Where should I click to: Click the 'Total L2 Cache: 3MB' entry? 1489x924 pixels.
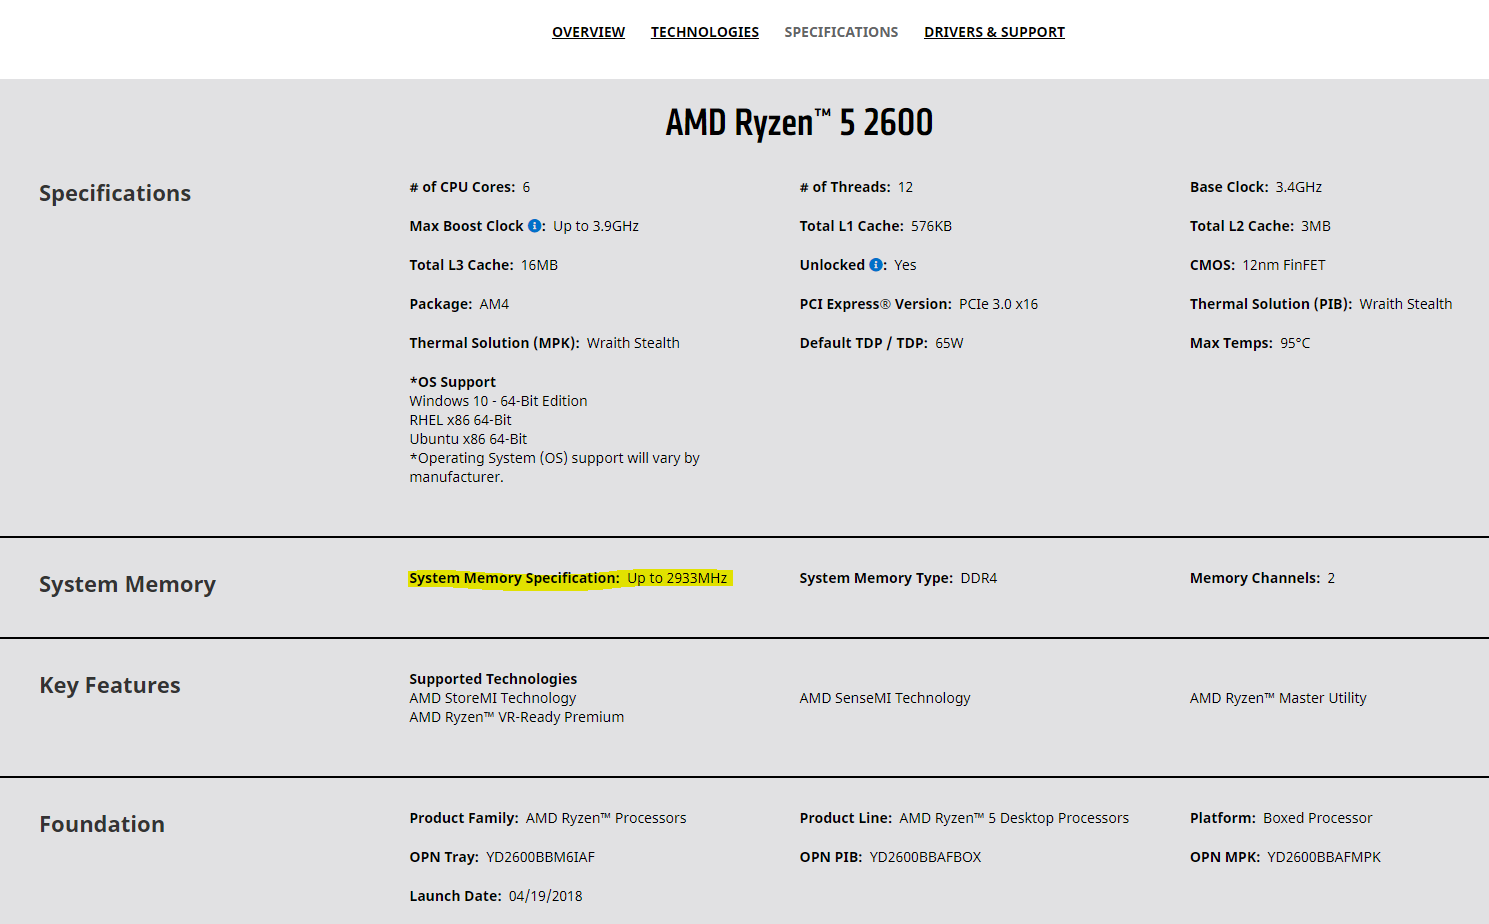pos(1260,226)
